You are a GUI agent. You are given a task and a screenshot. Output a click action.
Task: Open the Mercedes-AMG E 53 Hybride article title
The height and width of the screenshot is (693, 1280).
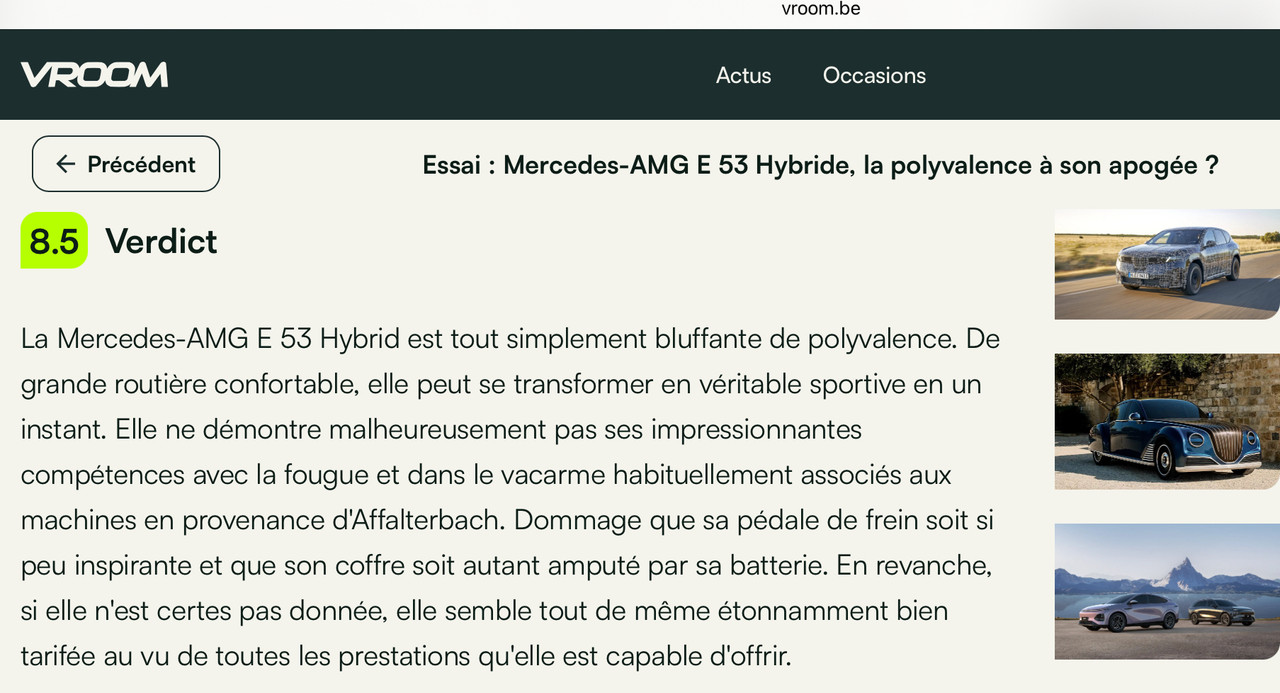(x=821, y=165)
